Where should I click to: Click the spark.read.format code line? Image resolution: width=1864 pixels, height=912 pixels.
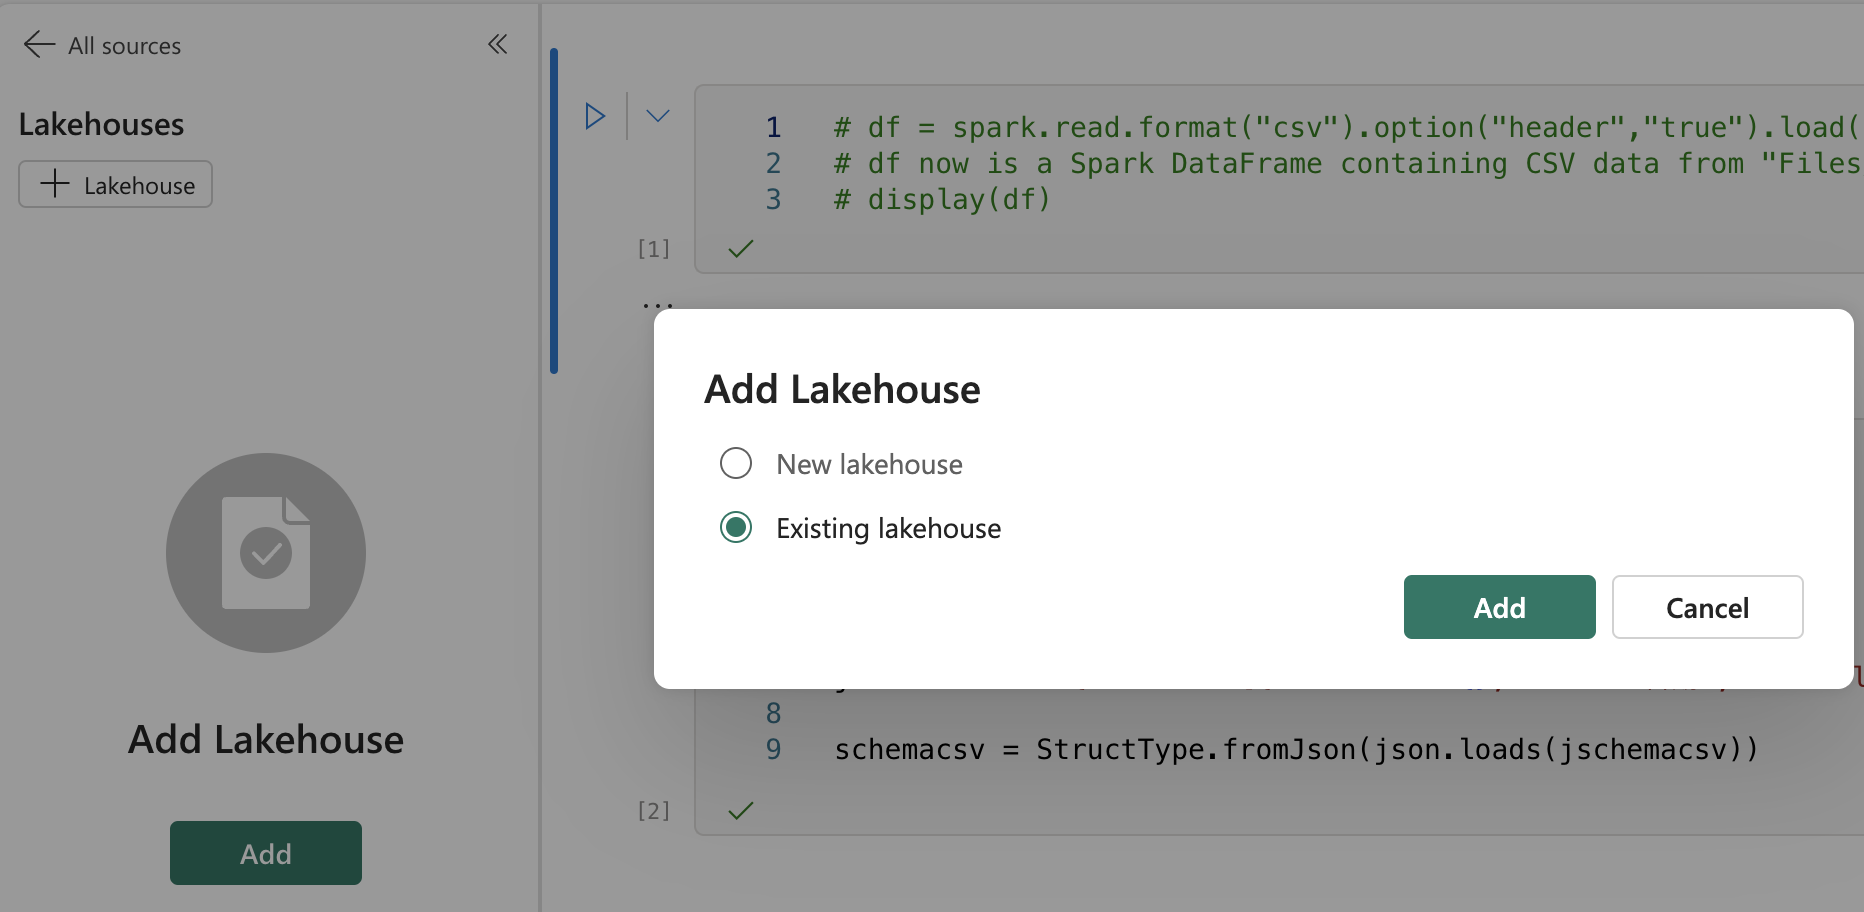point(1347,128)
